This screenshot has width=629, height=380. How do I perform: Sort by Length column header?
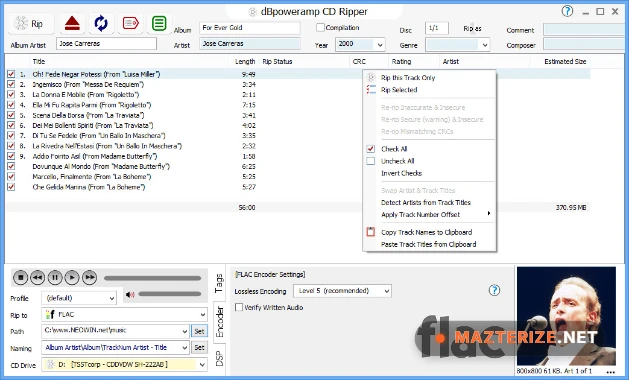pos(245,61)
